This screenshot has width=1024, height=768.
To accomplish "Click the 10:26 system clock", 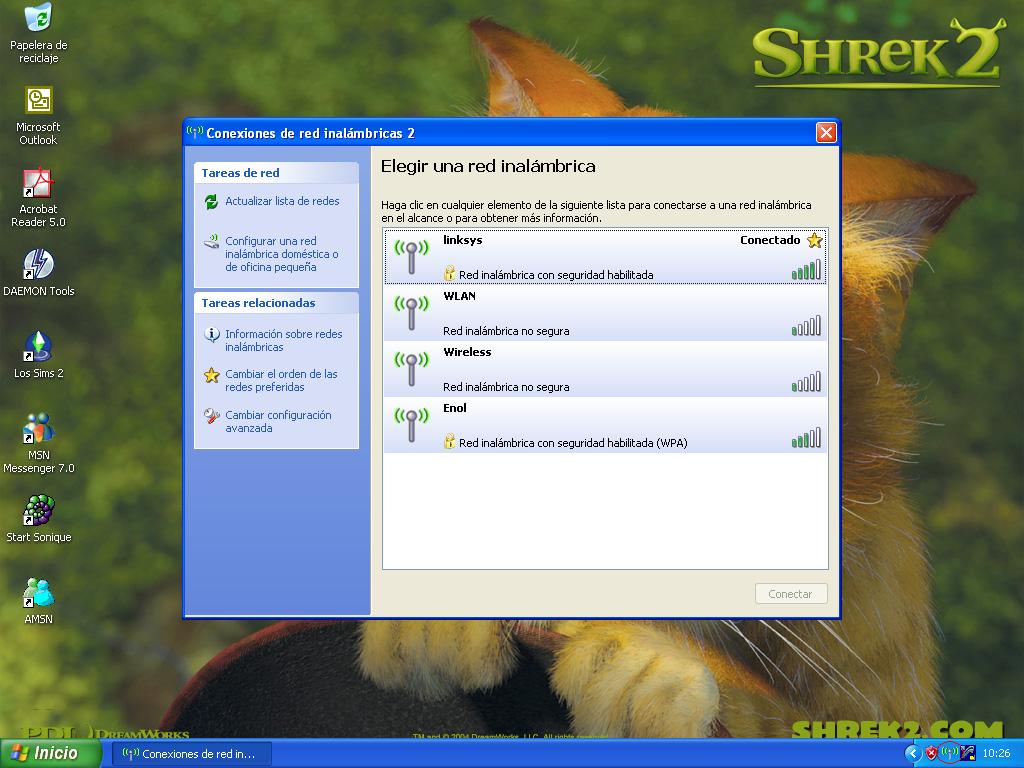I will (x=997, y=754).
